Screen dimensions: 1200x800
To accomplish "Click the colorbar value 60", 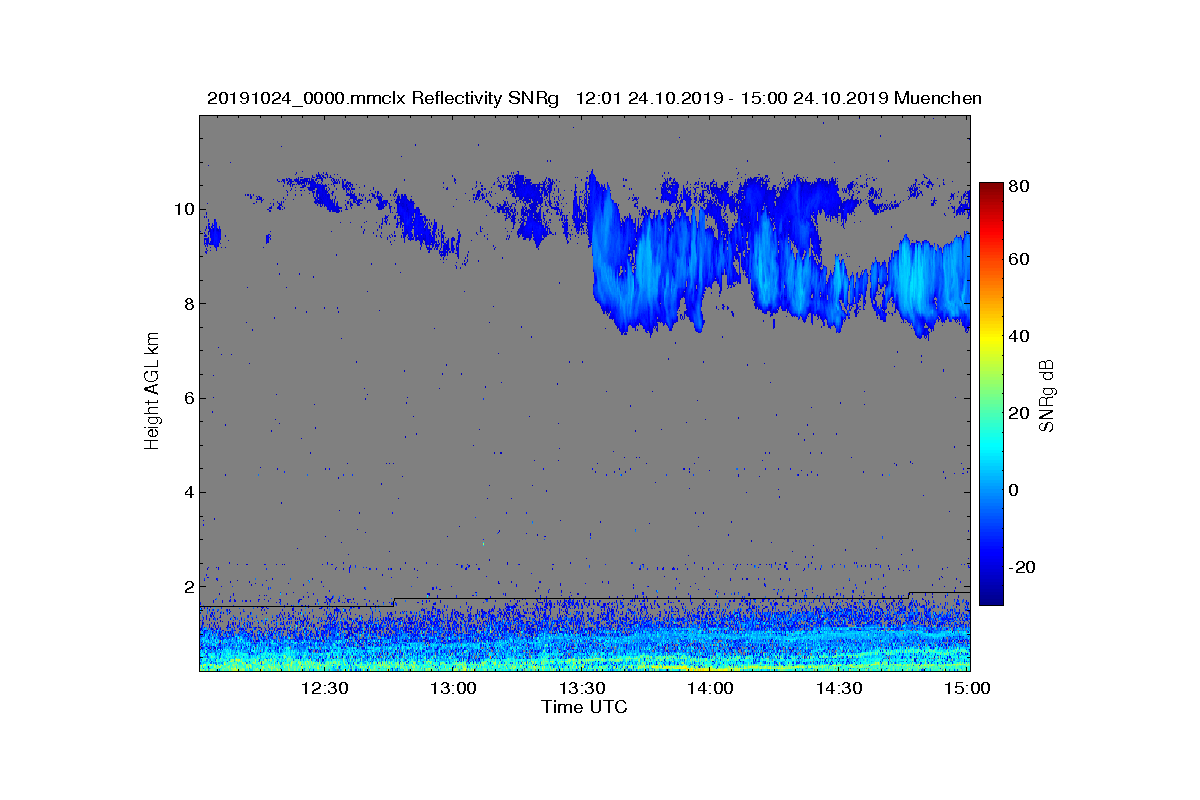I will (1020, 260).
